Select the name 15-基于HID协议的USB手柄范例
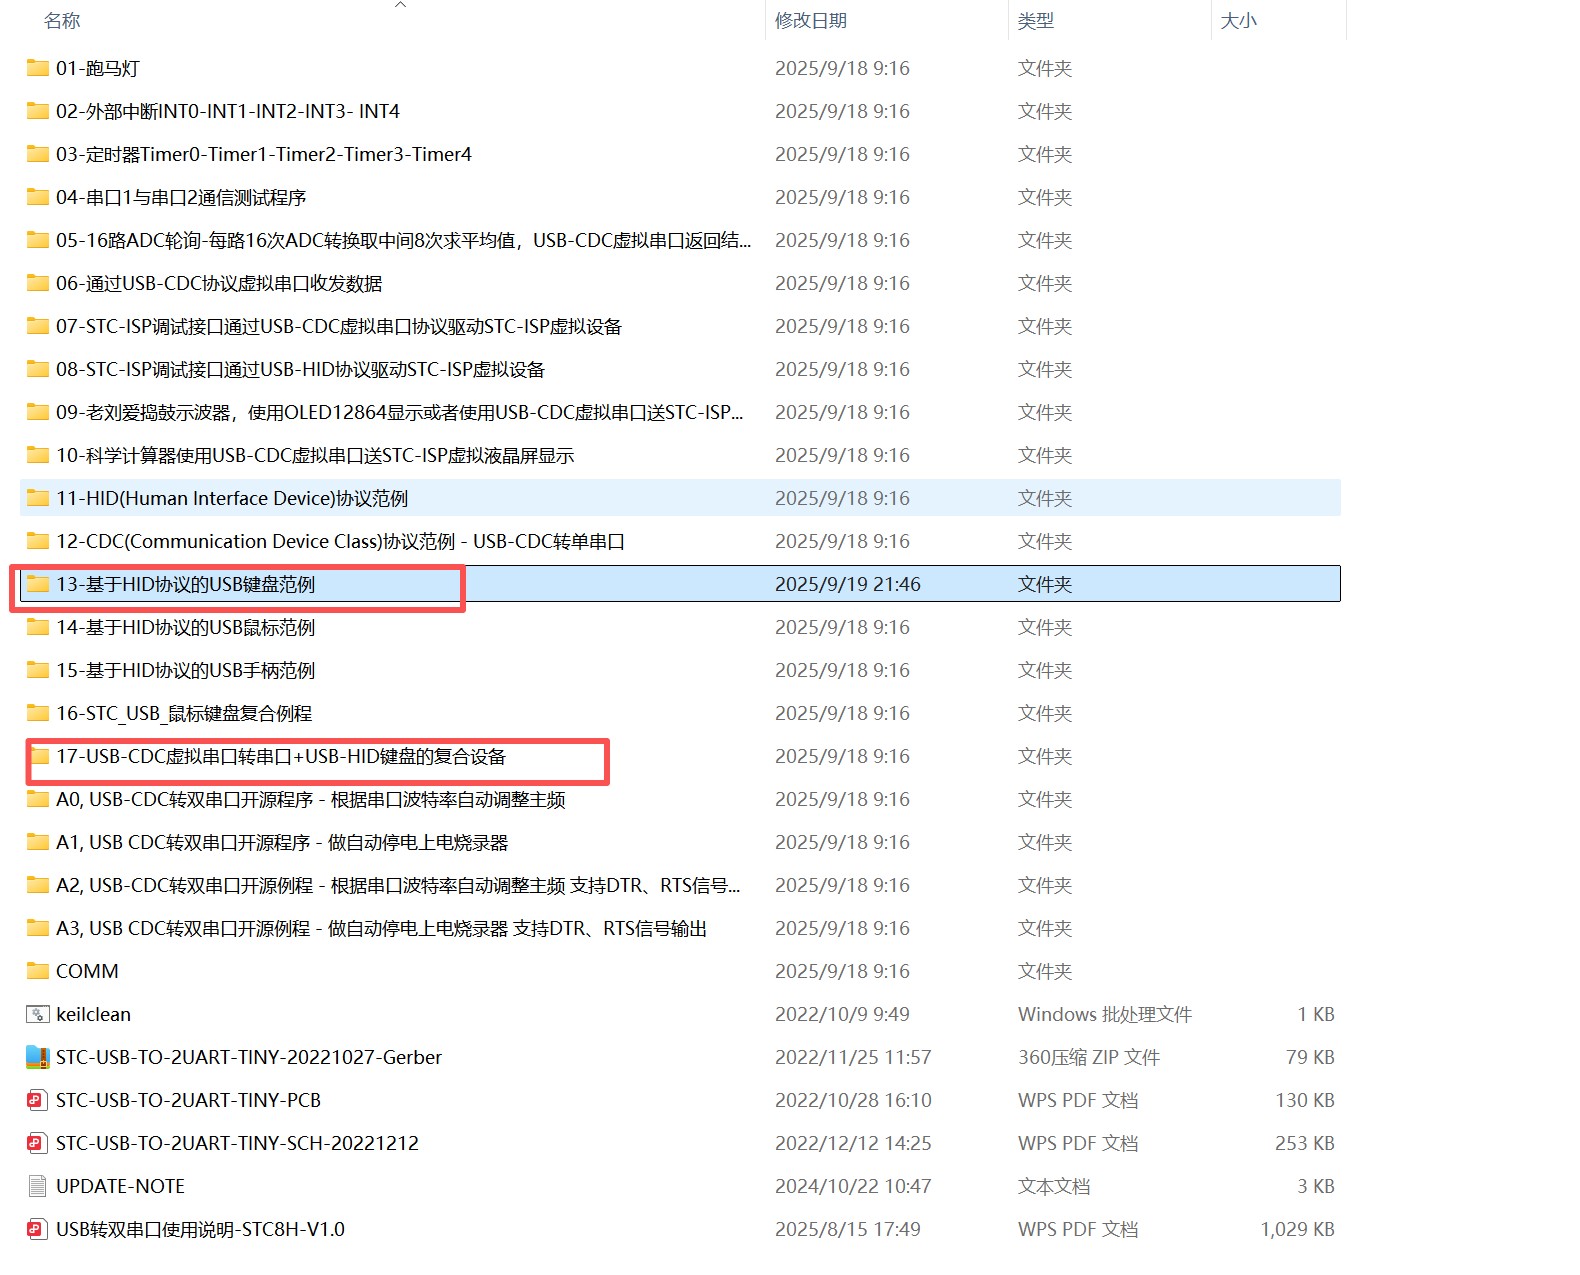This screenshot has height=1275, width=1580. coord(186,670)
